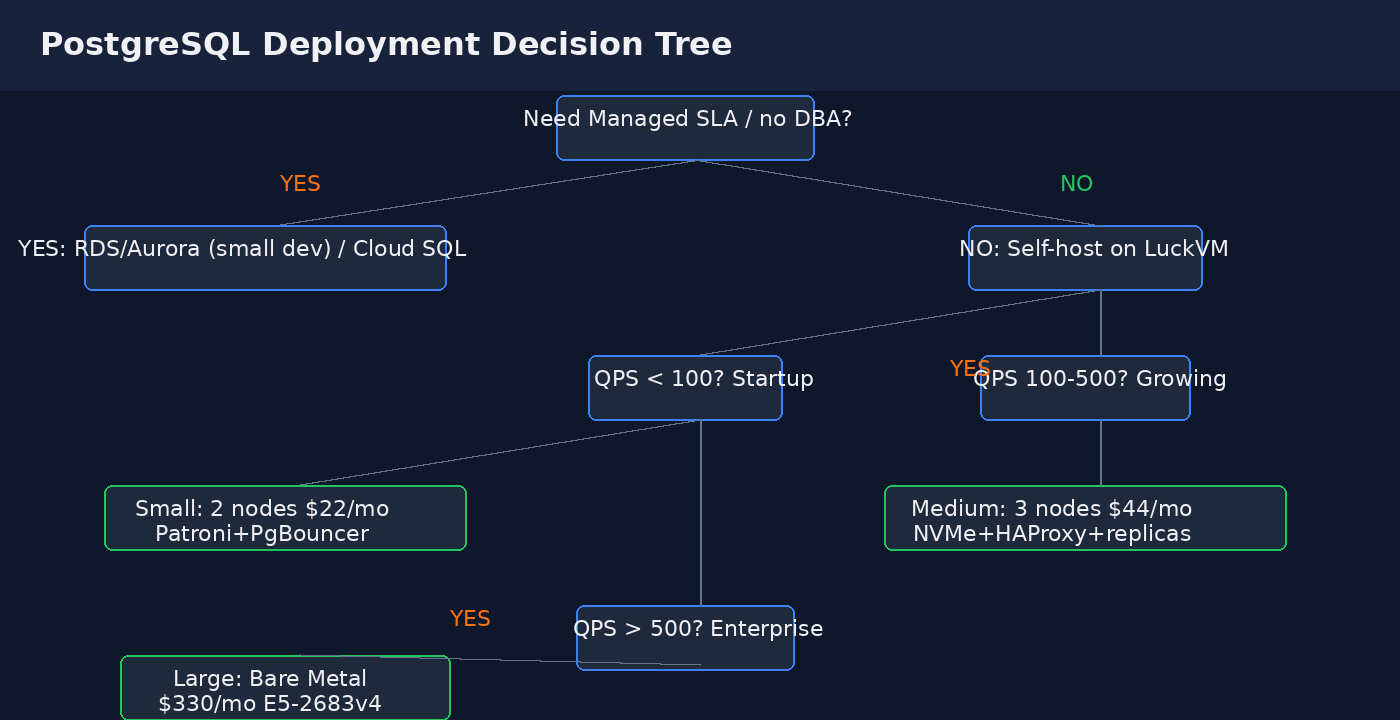The image size is (1400, 720).
Task: Click the "PostgreSQL Deployment Decision Tree" title
Action: 386,45
